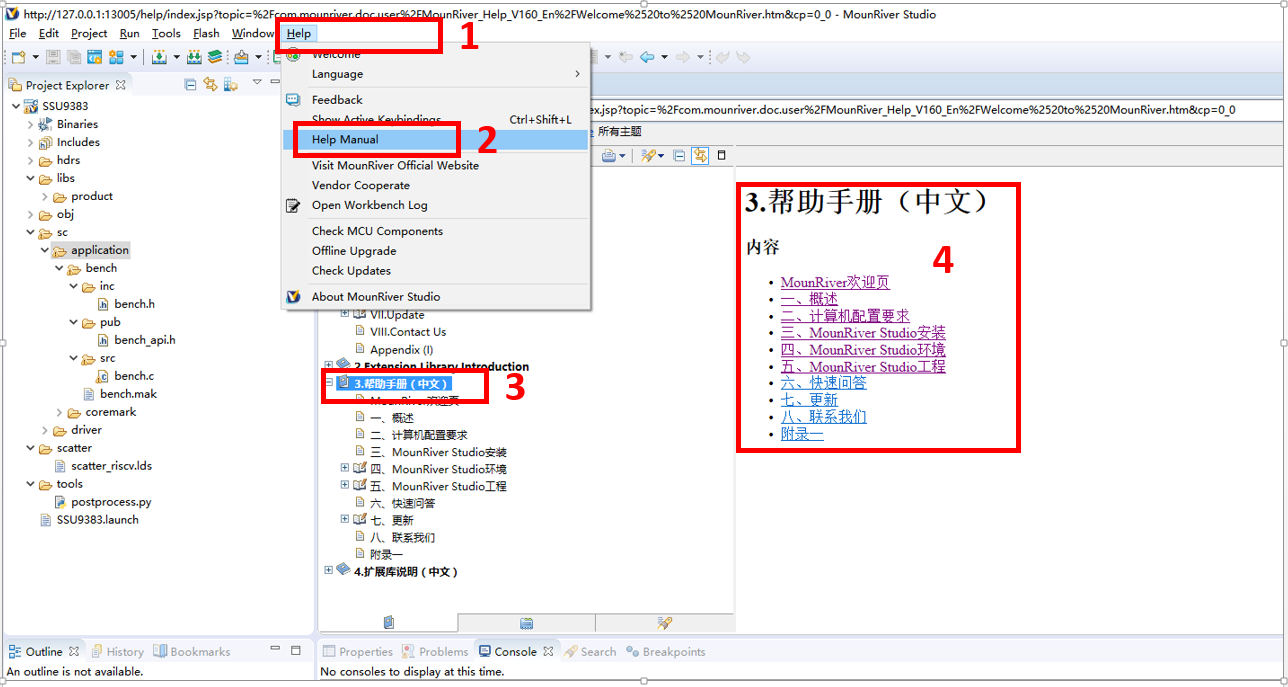This screenshot has width=1288, height=687.
Task: Open the 六、快速问答 link
Action: pos(823,383)
